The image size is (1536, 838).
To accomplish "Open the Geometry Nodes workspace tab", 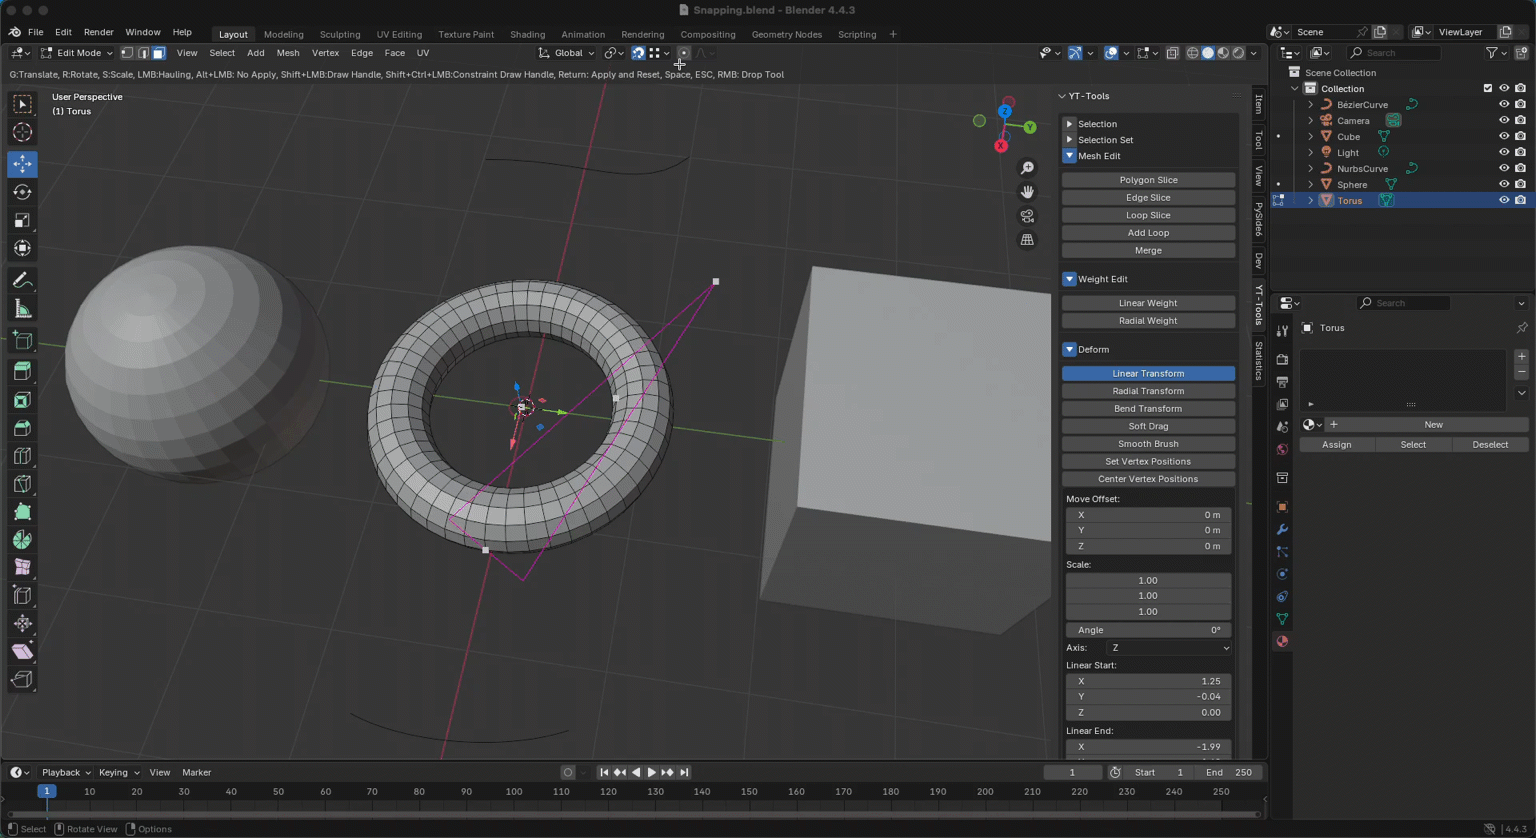I will click(x=786, y=34).
